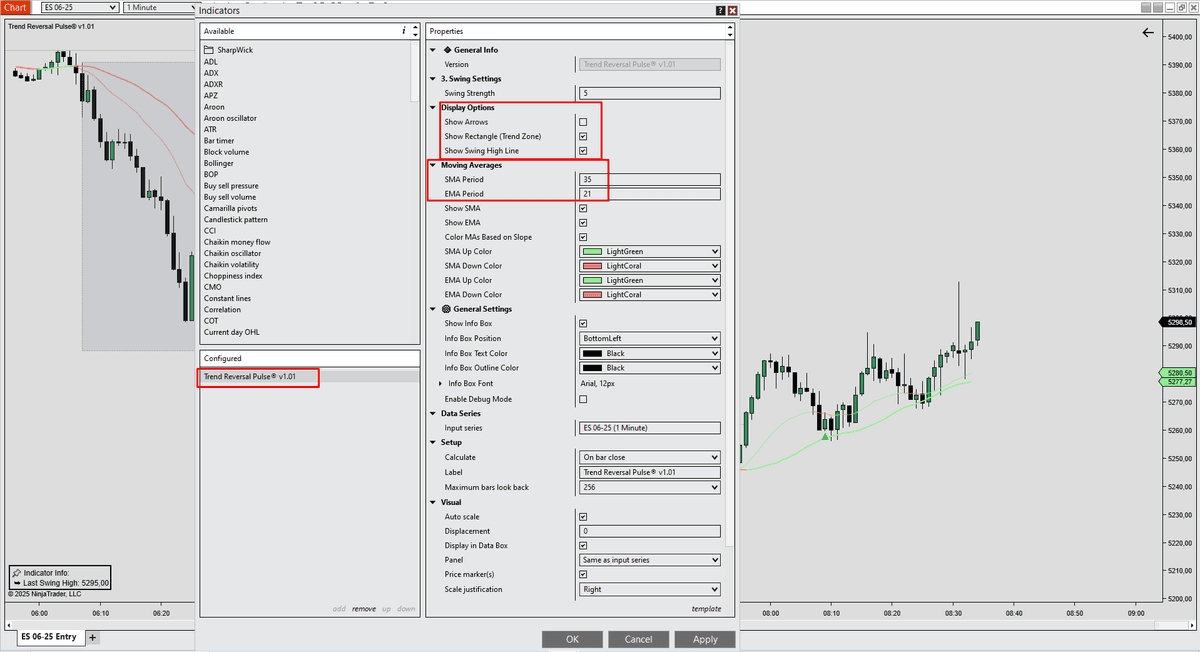Image resolution: width=1200 pixels, height=652 pixels.
Task: Uncheck Show Swing High Line
Action: click(585, 150)
